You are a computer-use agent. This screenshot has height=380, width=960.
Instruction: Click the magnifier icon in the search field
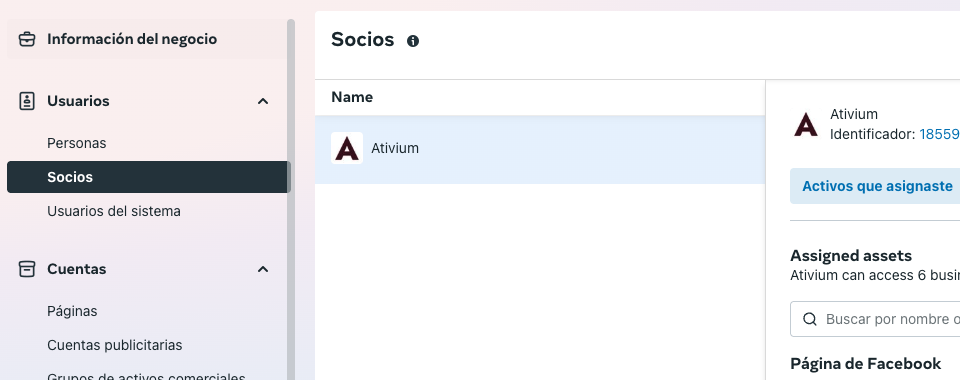810,319
